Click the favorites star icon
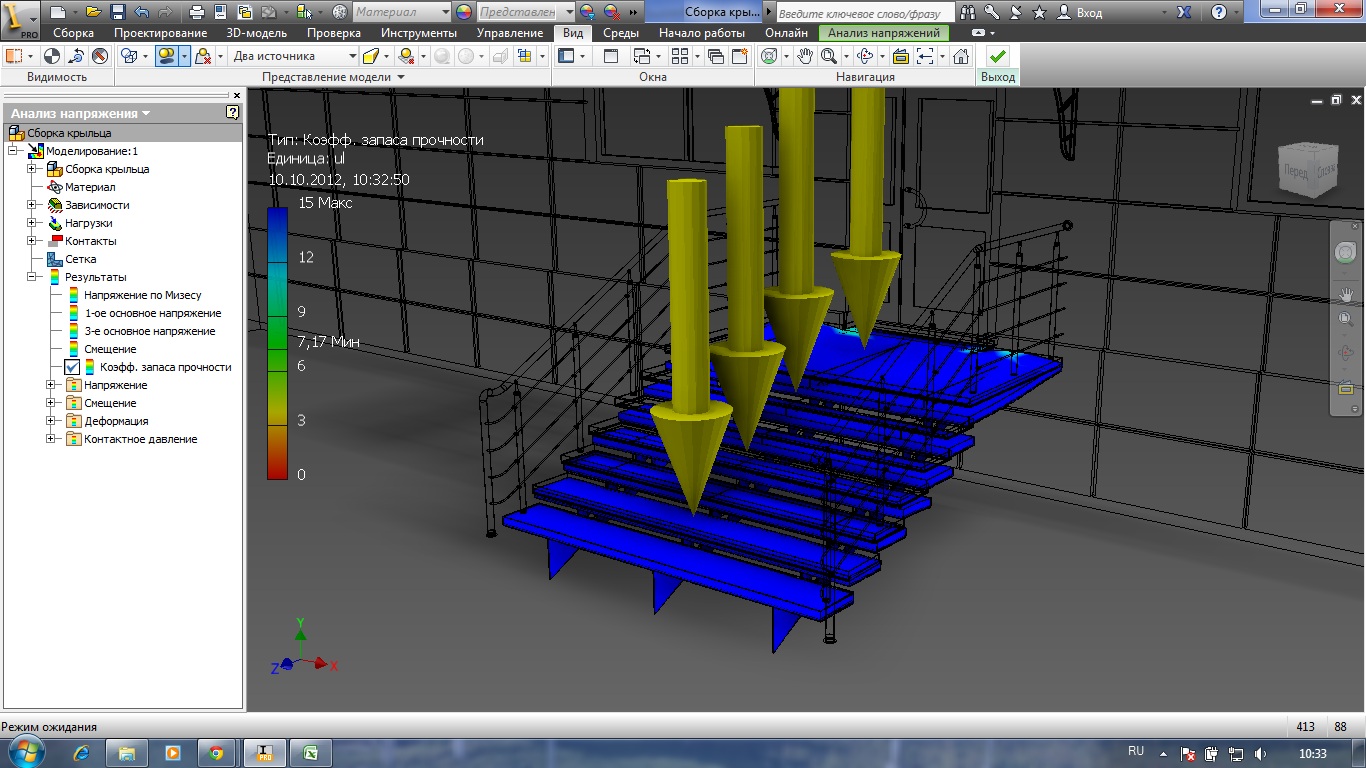 (1039, 12)
